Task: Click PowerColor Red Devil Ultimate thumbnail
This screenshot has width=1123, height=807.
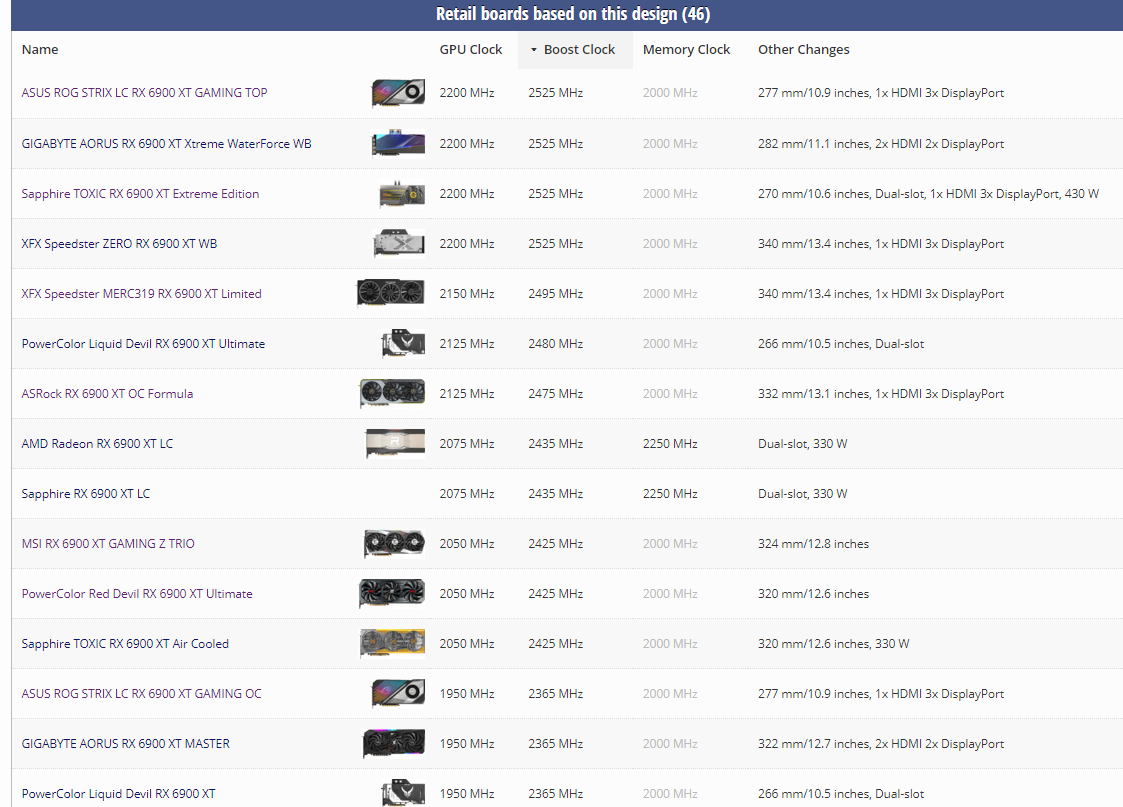Action: (x=392, y=594)
